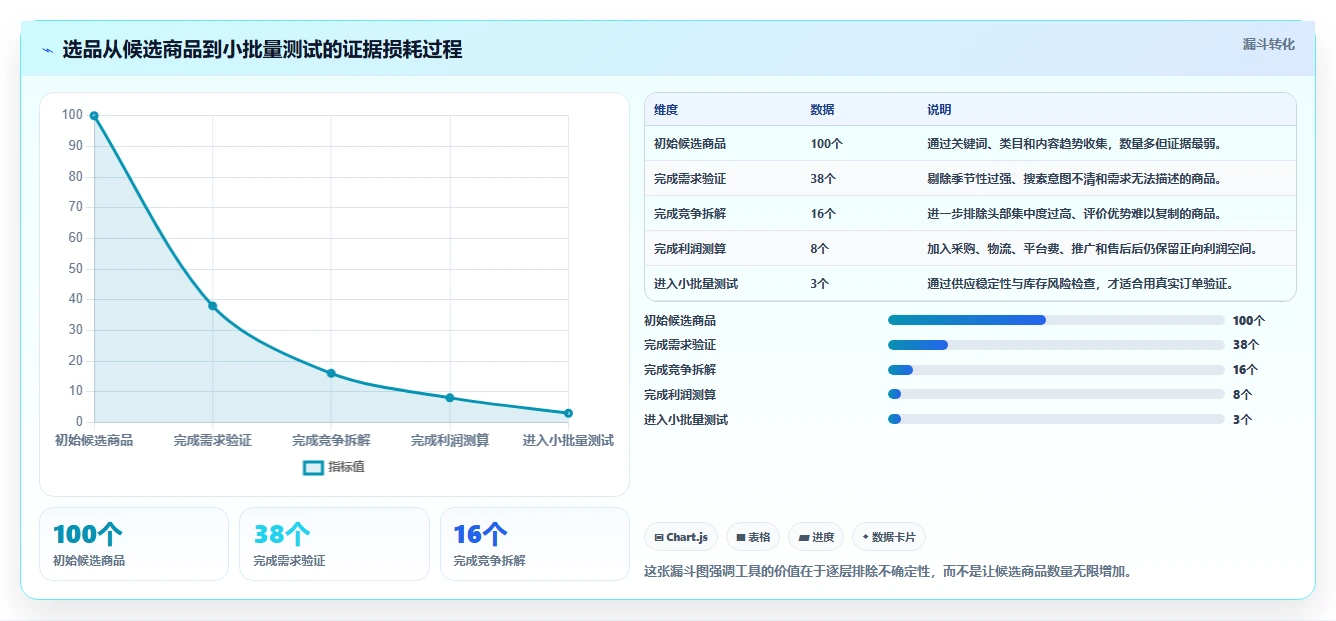This screenshot has height=621, width=1336.
Task: Click the 38个 table cell
Action: coord(823,179)
